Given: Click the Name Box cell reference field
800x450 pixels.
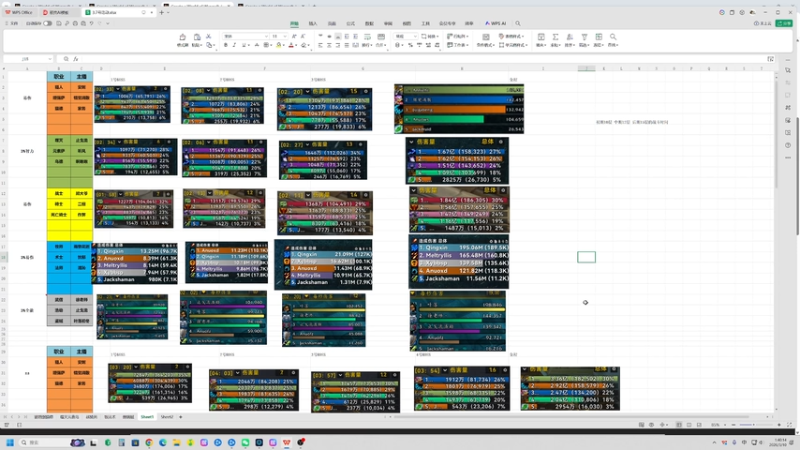Looking at the screenshot, I should (x=28, y=59).
